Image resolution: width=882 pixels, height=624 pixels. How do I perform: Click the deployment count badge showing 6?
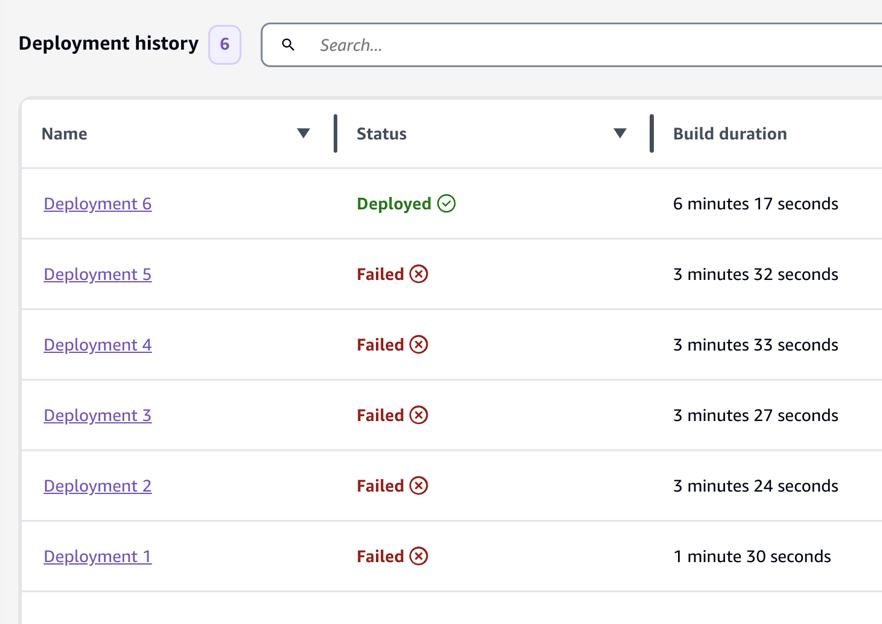225,44
